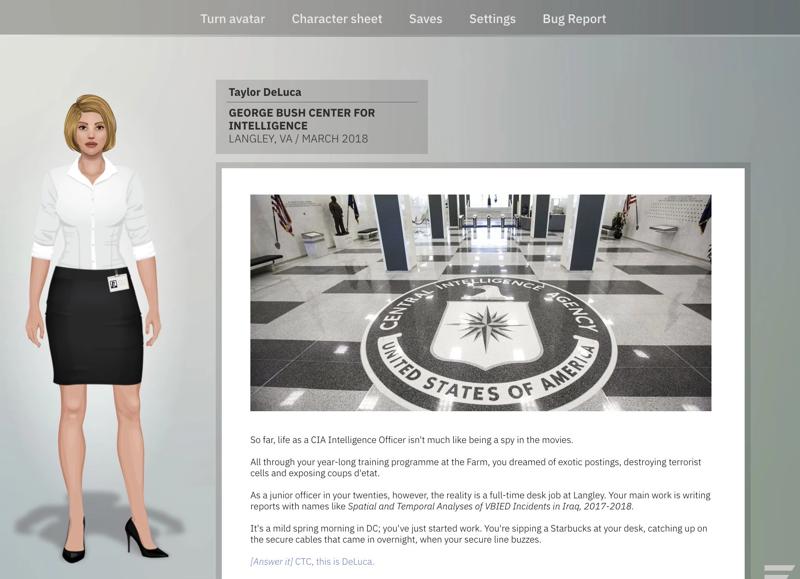Click the character name Taylor DeLuca
This screenshot has height=579, width=800.
coord(265,92)
